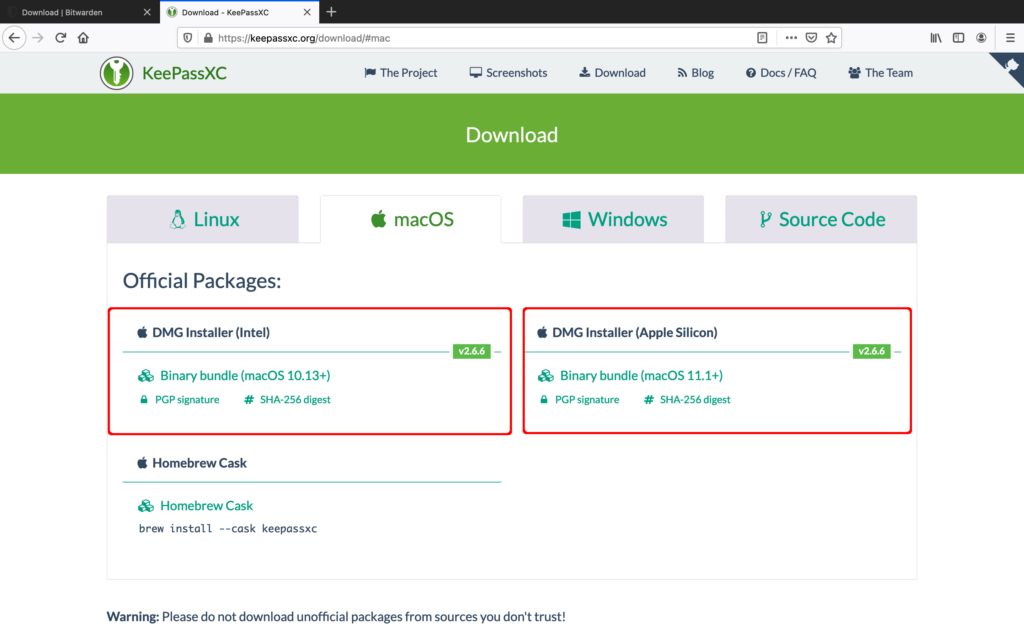Close the Download | Bitwarden tab
This screenshot has height=640, width=1024.
click(x=147, y=12)
